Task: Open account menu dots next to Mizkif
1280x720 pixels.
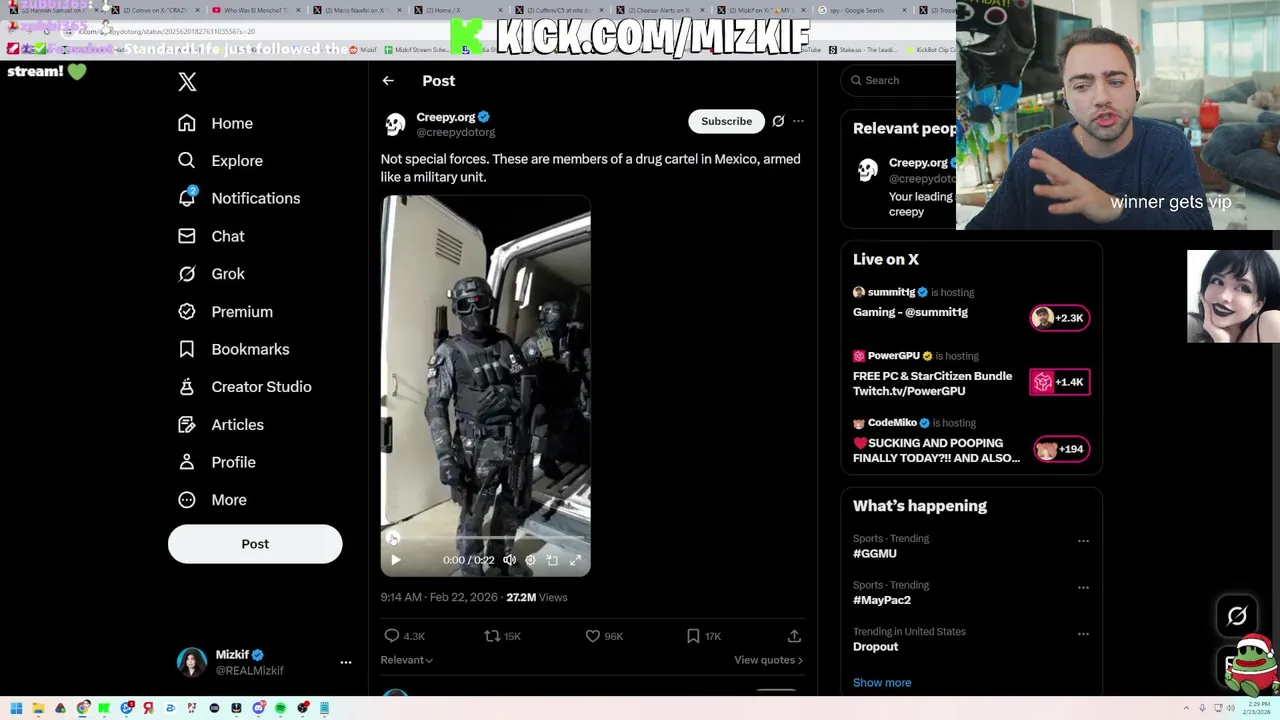Action: tap(346, 662)
